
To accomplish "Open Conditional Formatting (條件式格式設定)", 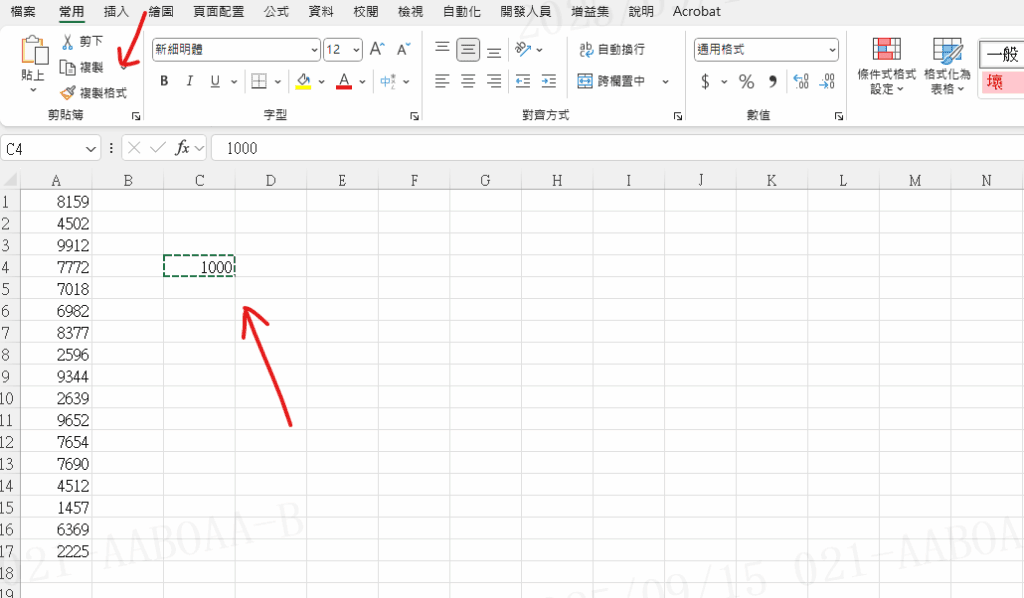I will (886, 65).
